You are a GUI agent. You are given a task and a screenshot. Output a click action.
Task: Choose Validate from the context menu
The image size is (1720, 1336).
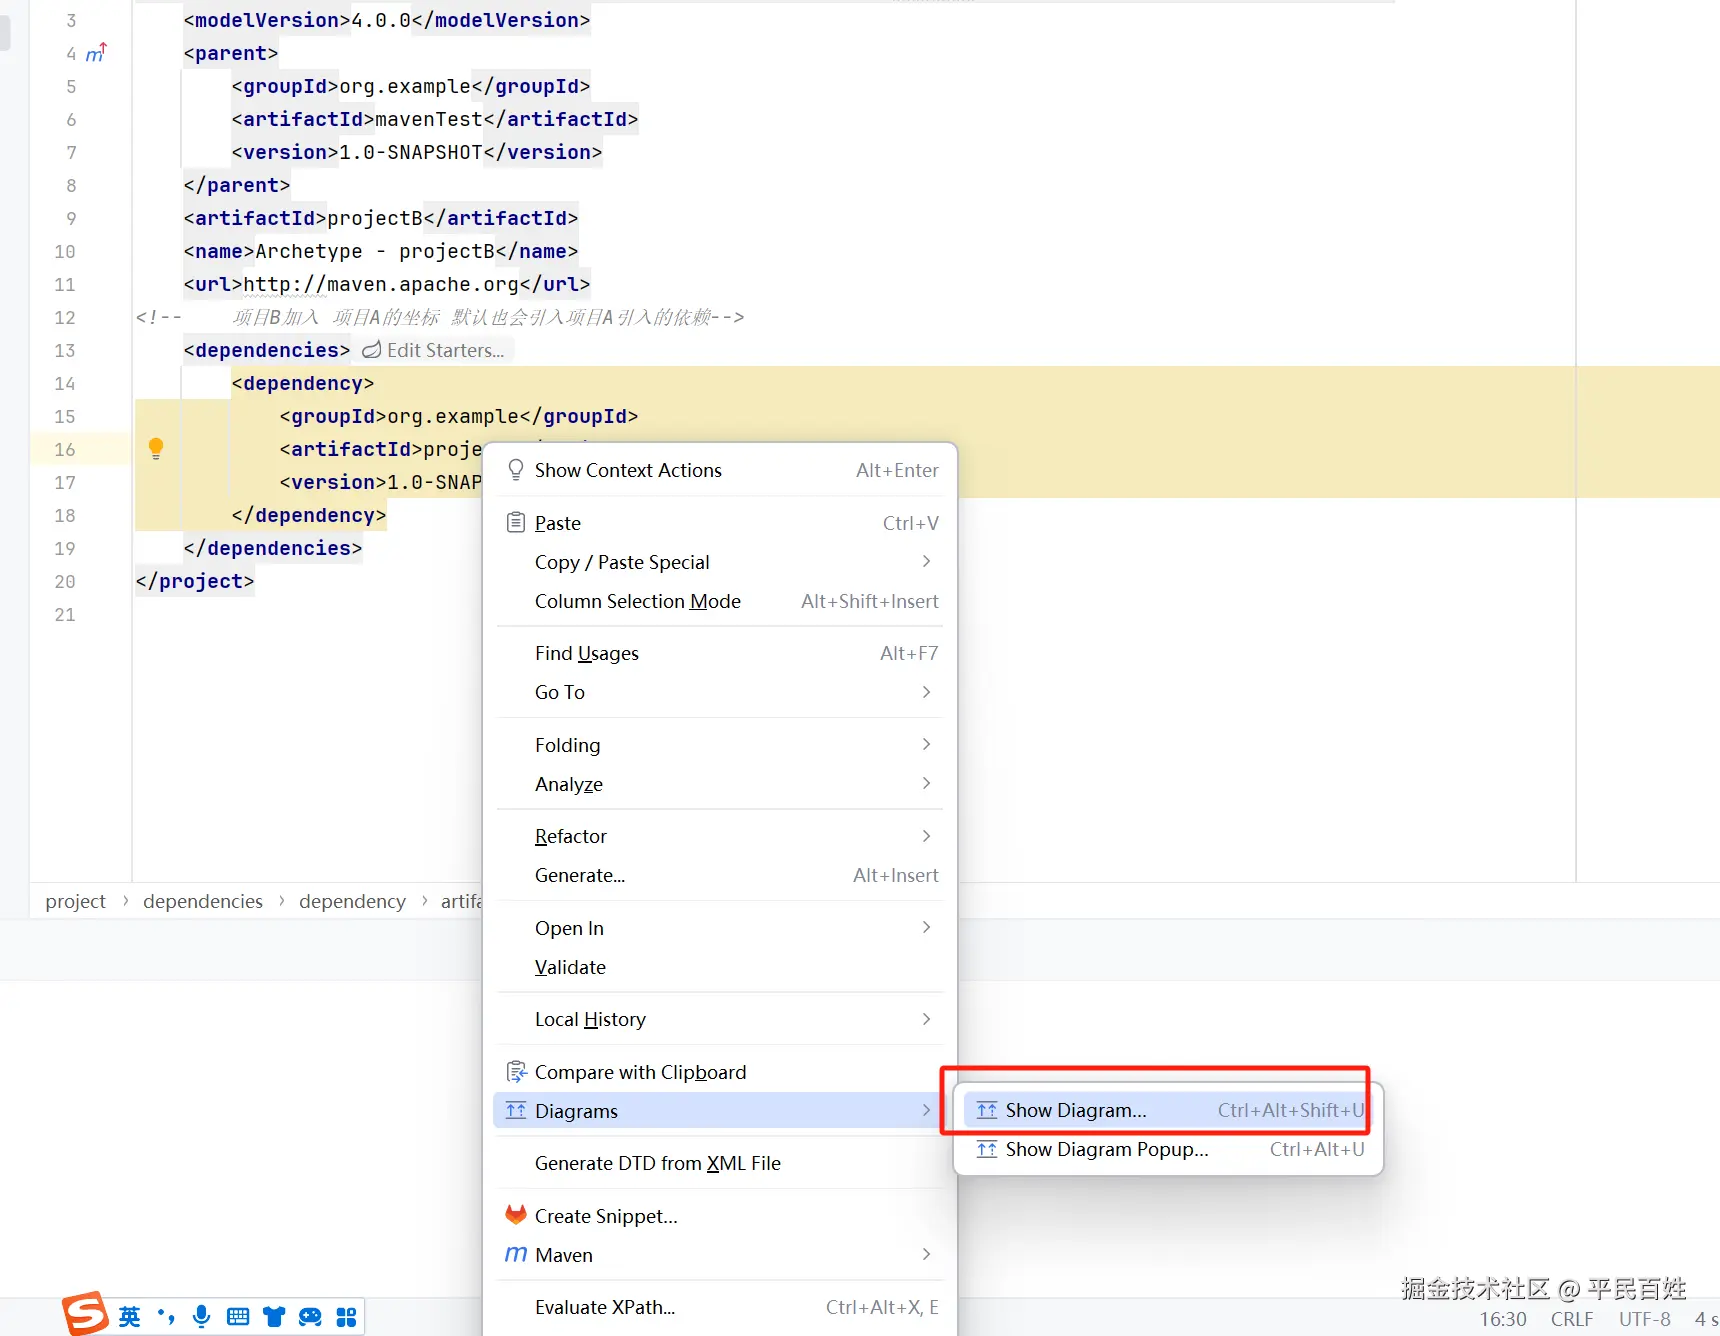pyautogui.click(x=720, y=967)
